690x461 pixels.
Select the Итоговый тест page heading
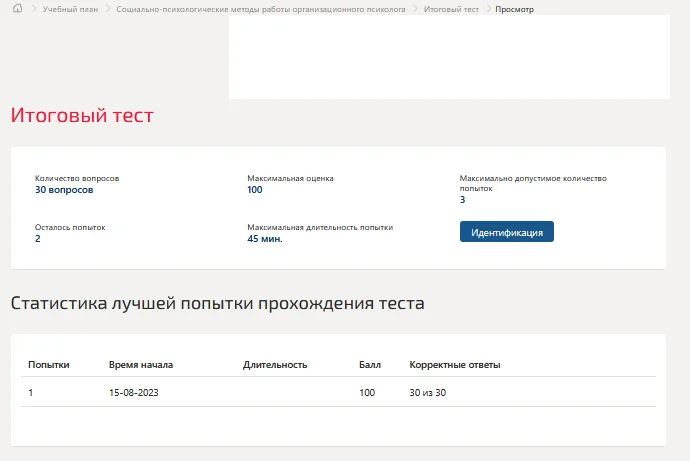82,115
